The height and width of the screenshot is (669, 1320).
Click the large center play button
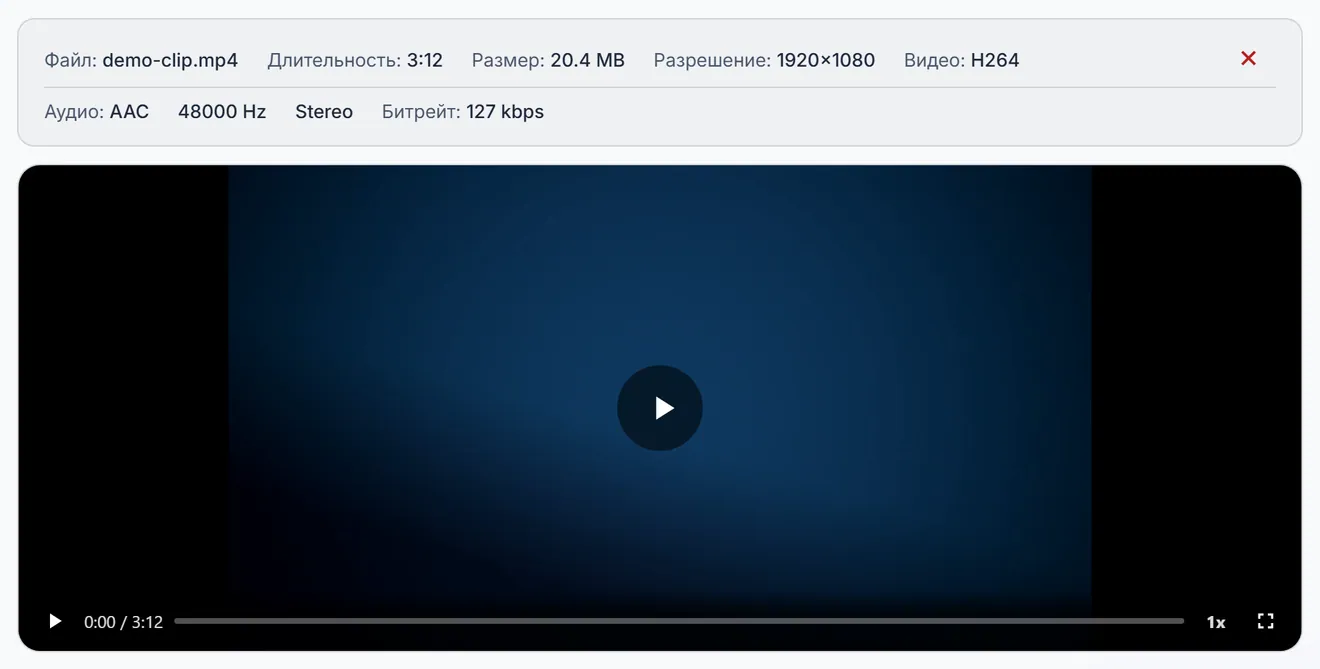660,408
